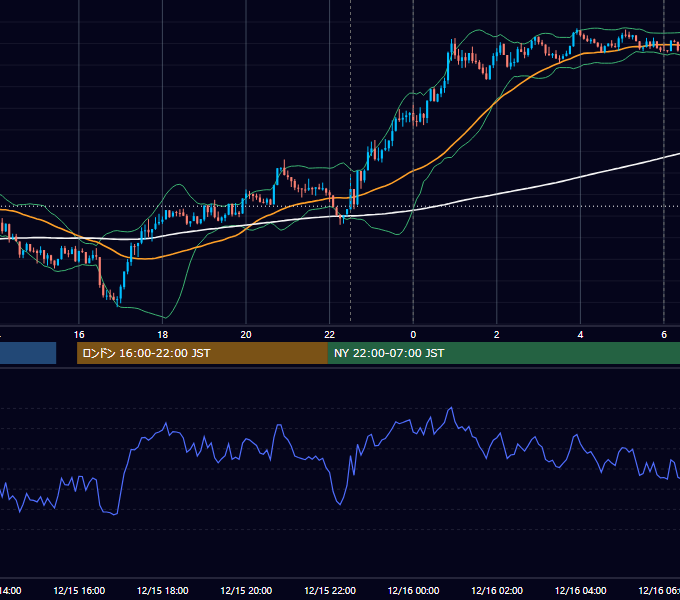Viewport: 680px width, 600px height.
Task: Click the "4" hour label on the upper time axis
Action: point(580,335)
